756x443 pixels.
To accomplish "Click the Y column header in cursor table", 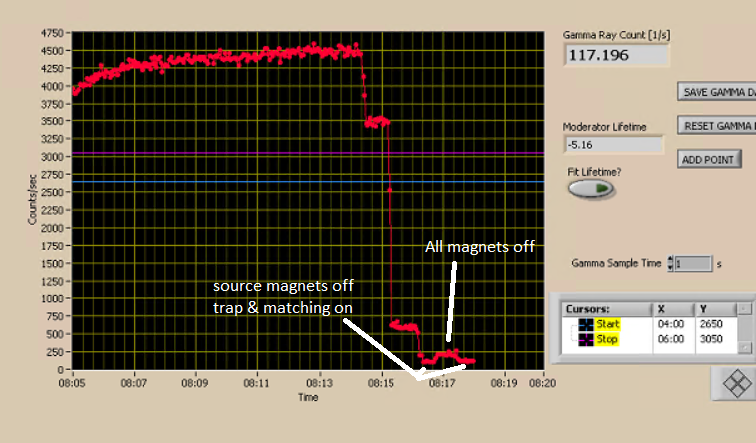I will pyautogui.click(x=716, y=309).
